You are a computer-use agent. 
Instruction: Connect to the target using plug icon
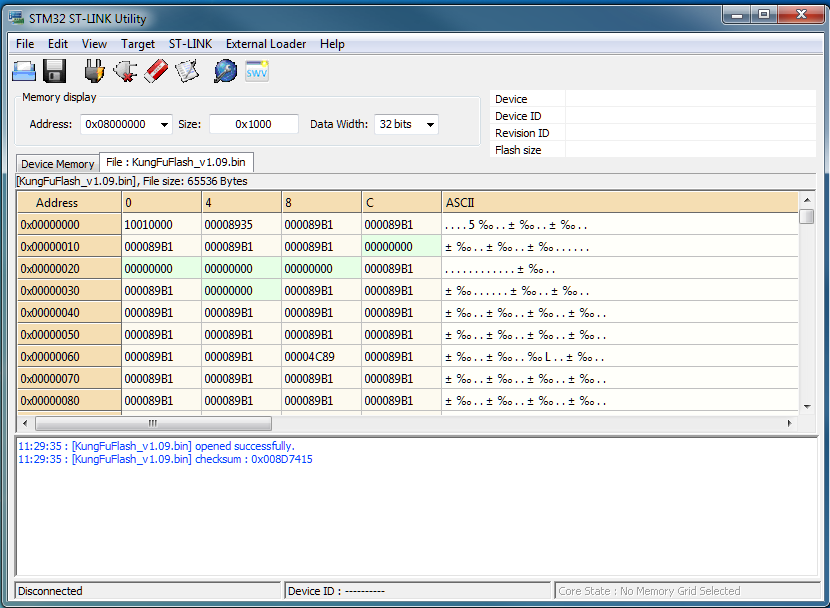(94, 71)
